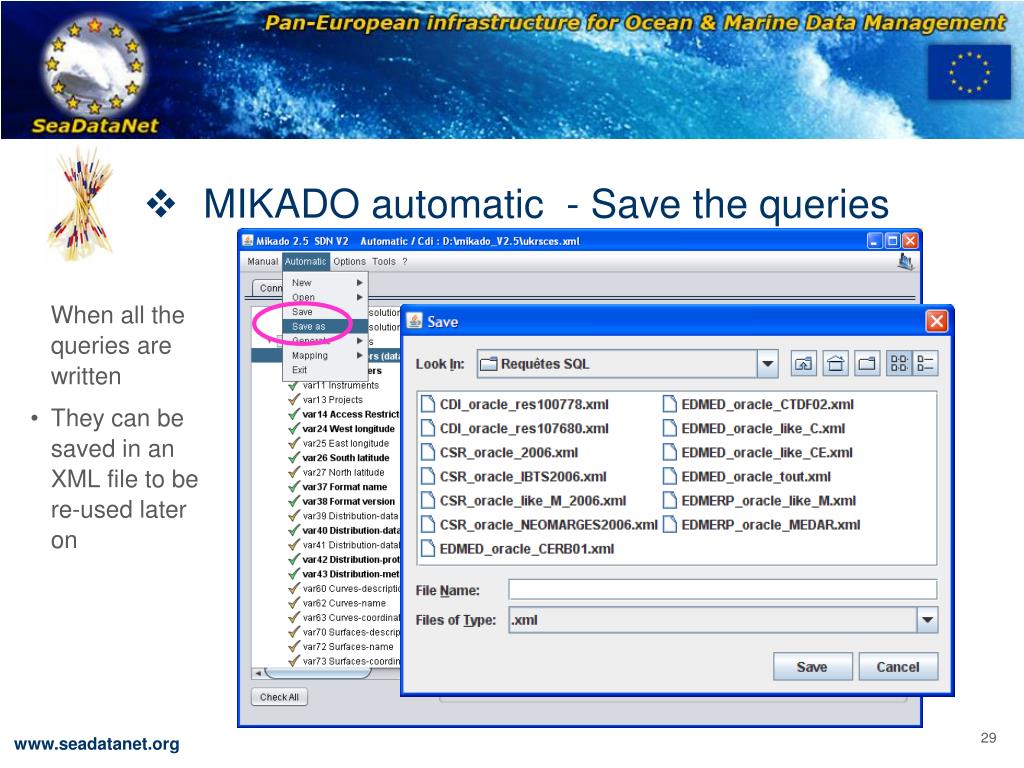Click the left arrow of the horizontal scrollbar
The image size is (1024, 768).
[259, 673]
